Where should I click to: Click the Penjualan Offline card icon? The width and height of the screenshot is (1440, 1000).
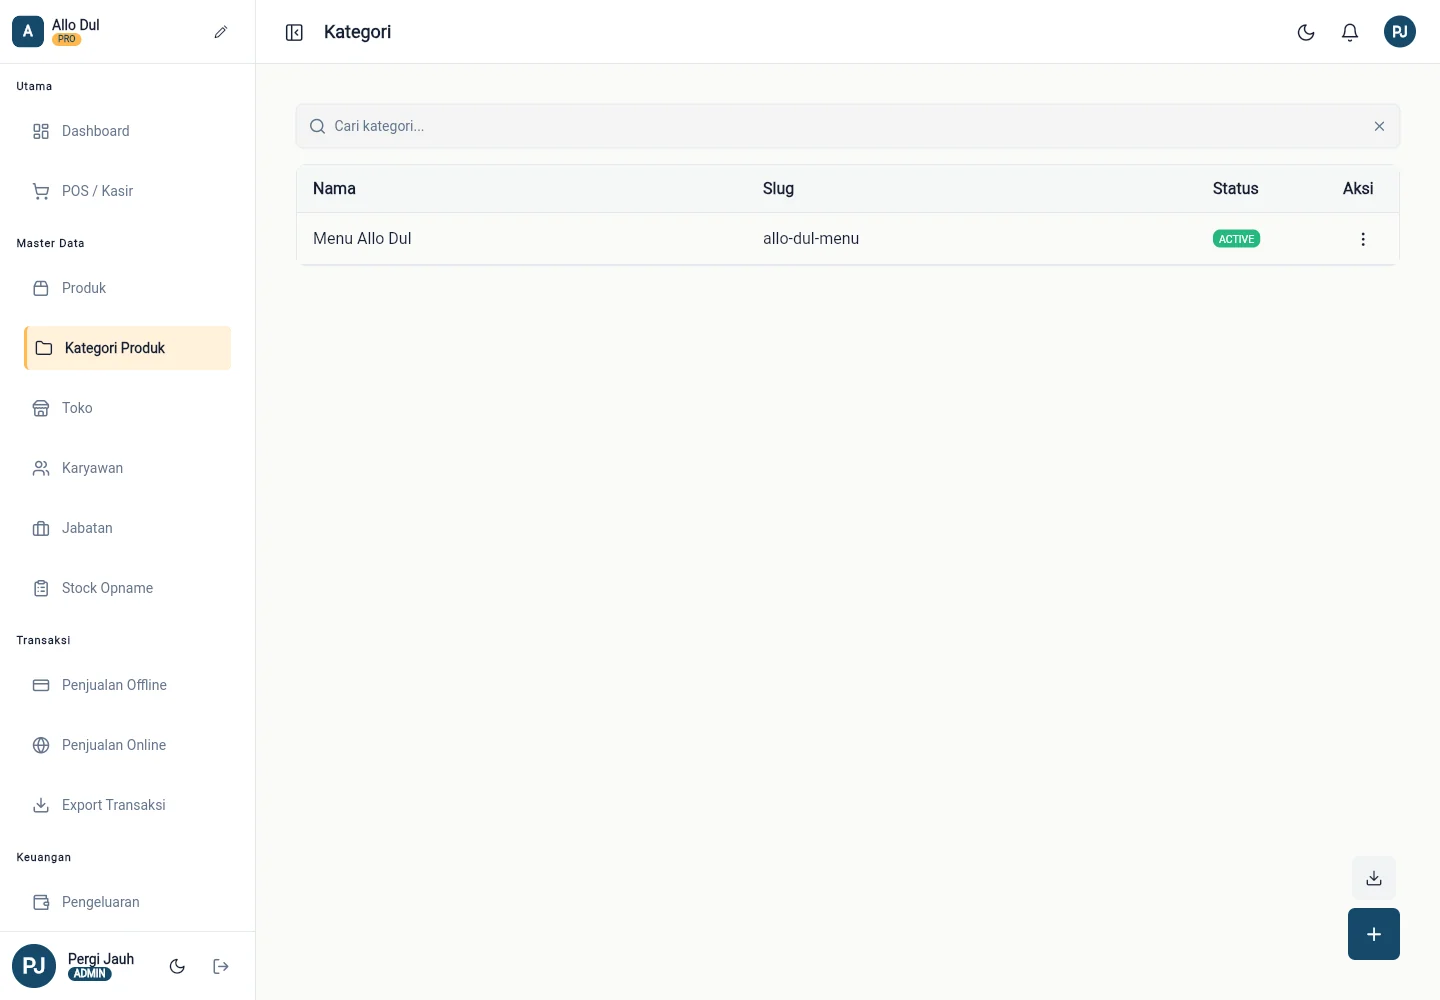(41, 685)
